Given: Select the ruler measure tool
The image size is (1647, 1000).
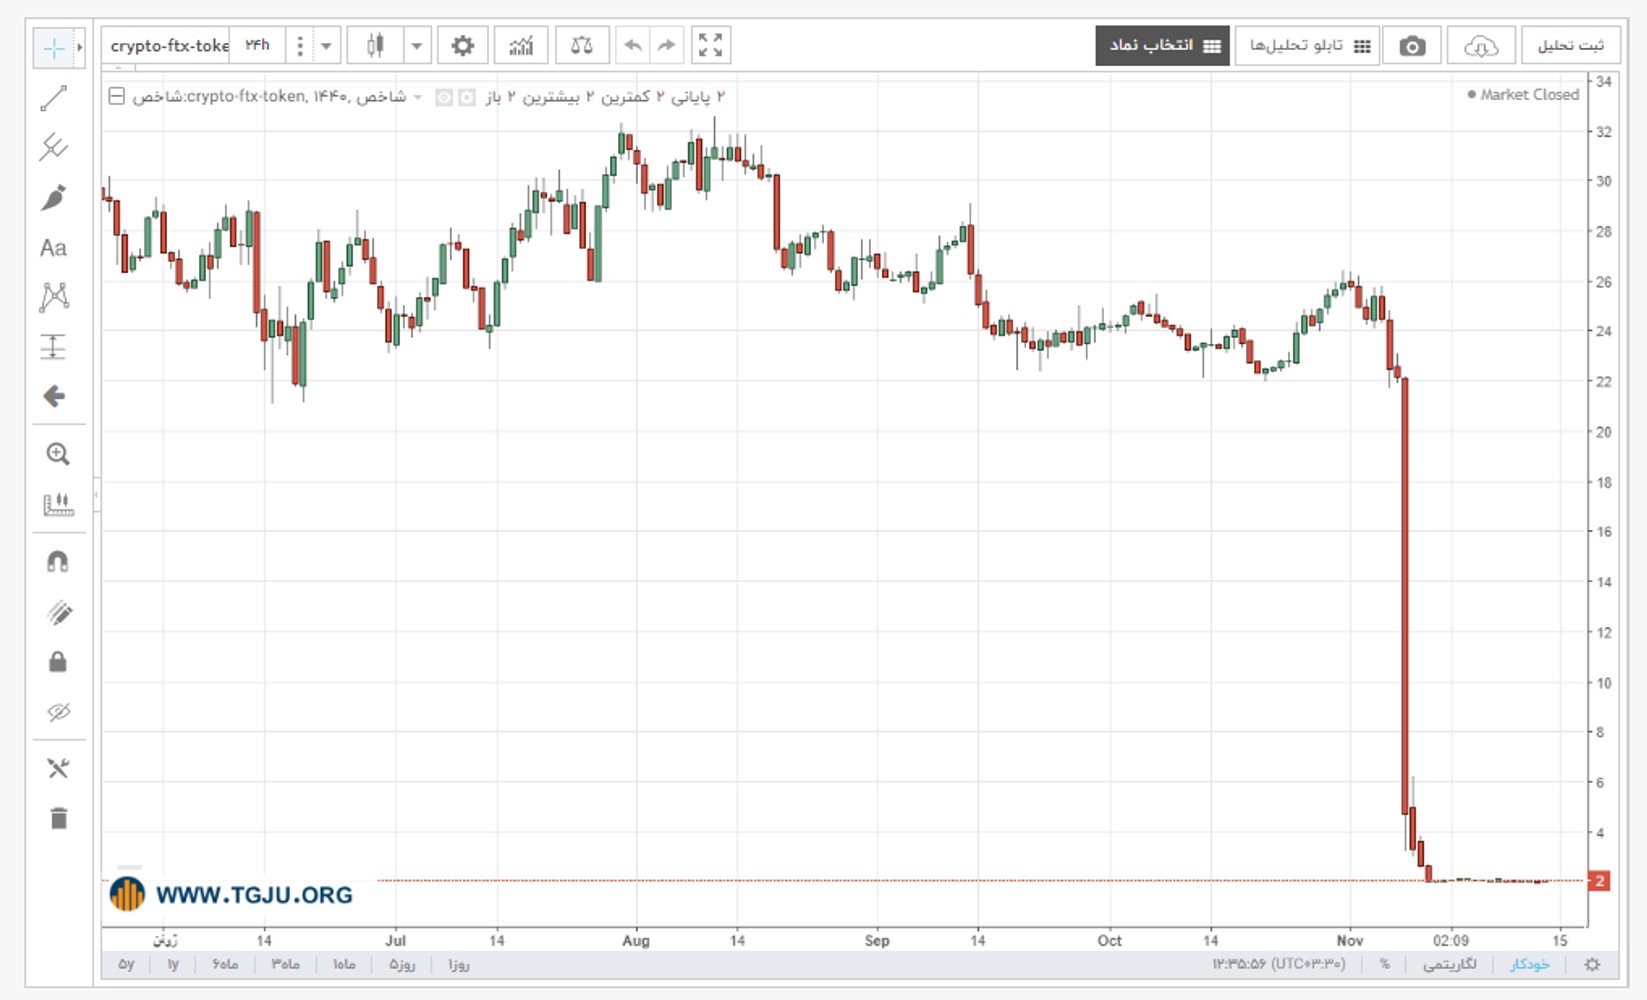Looking at the screenshot, I should click(58, 505).
